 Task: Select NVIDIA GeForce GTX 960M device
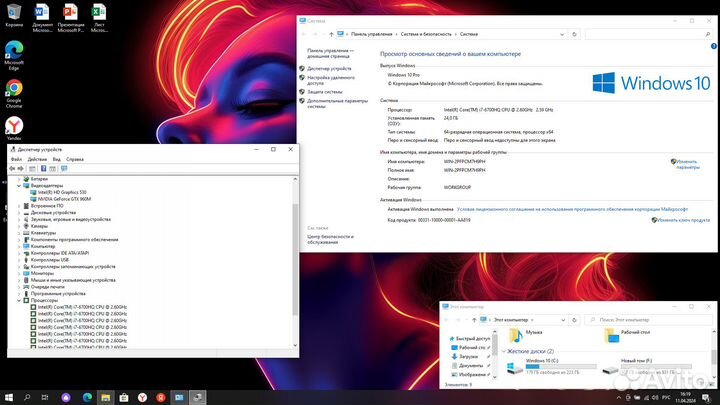coord(64,199)
